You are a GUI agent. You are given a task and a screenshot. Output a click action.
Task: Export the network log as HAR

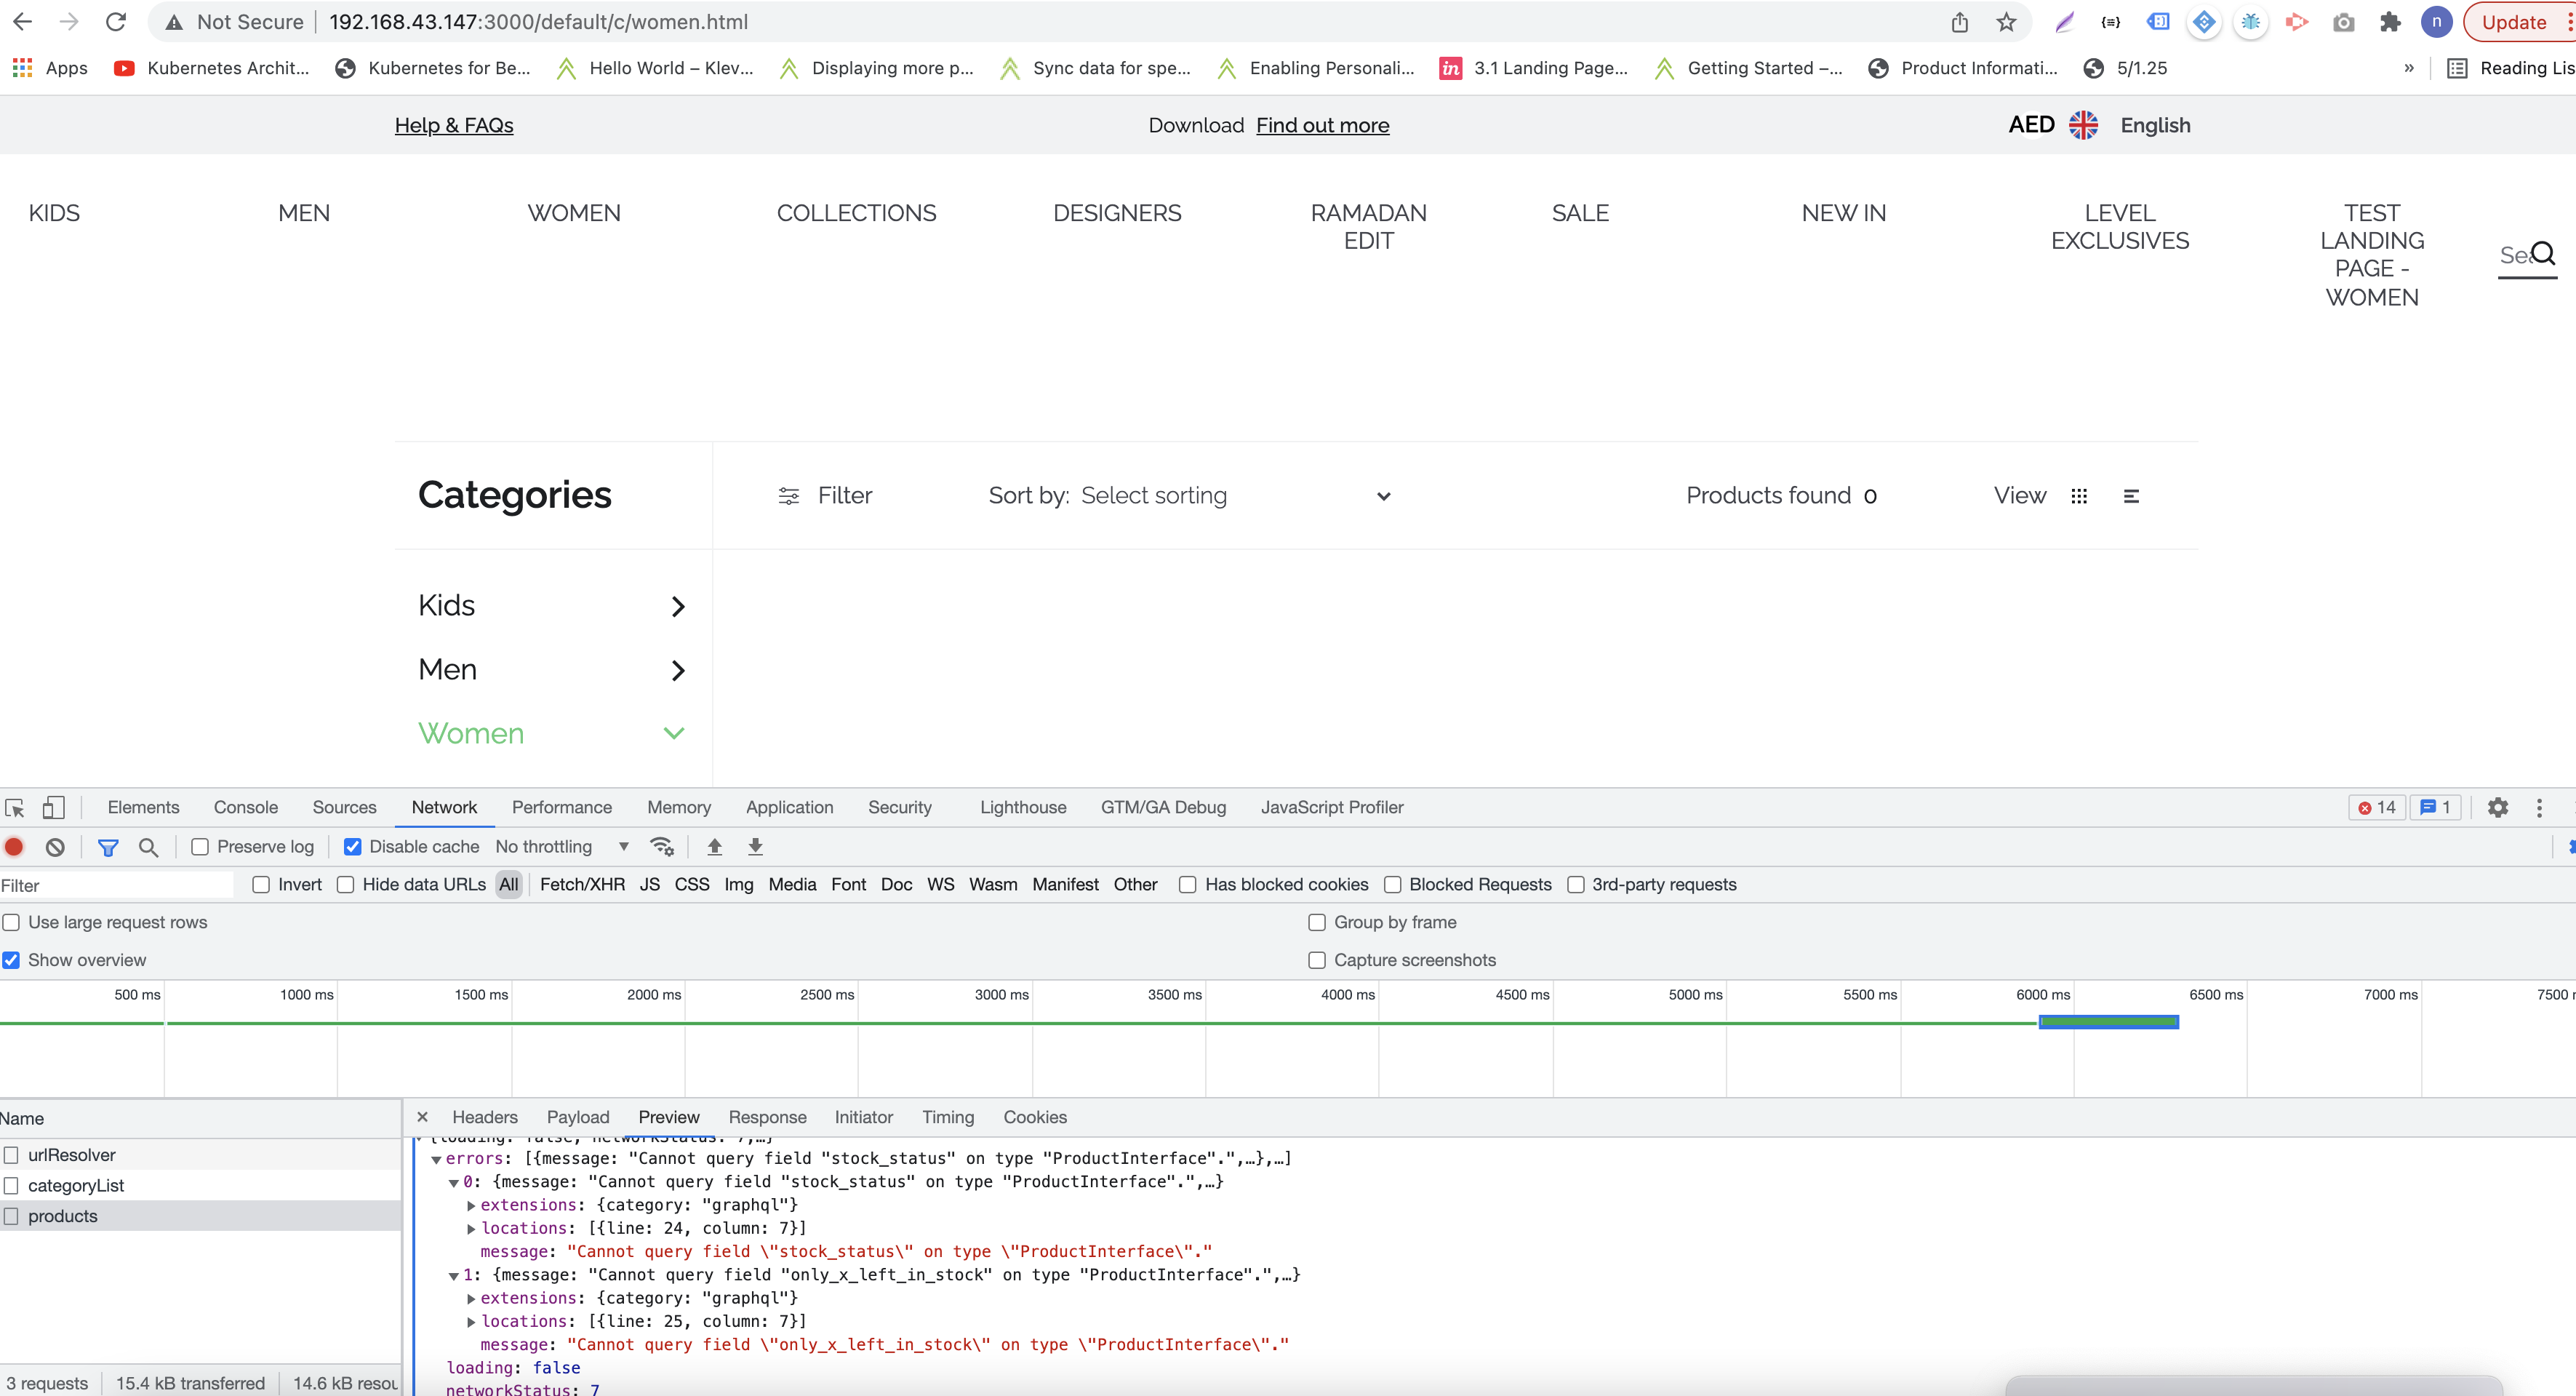click(x=755, y=846)
